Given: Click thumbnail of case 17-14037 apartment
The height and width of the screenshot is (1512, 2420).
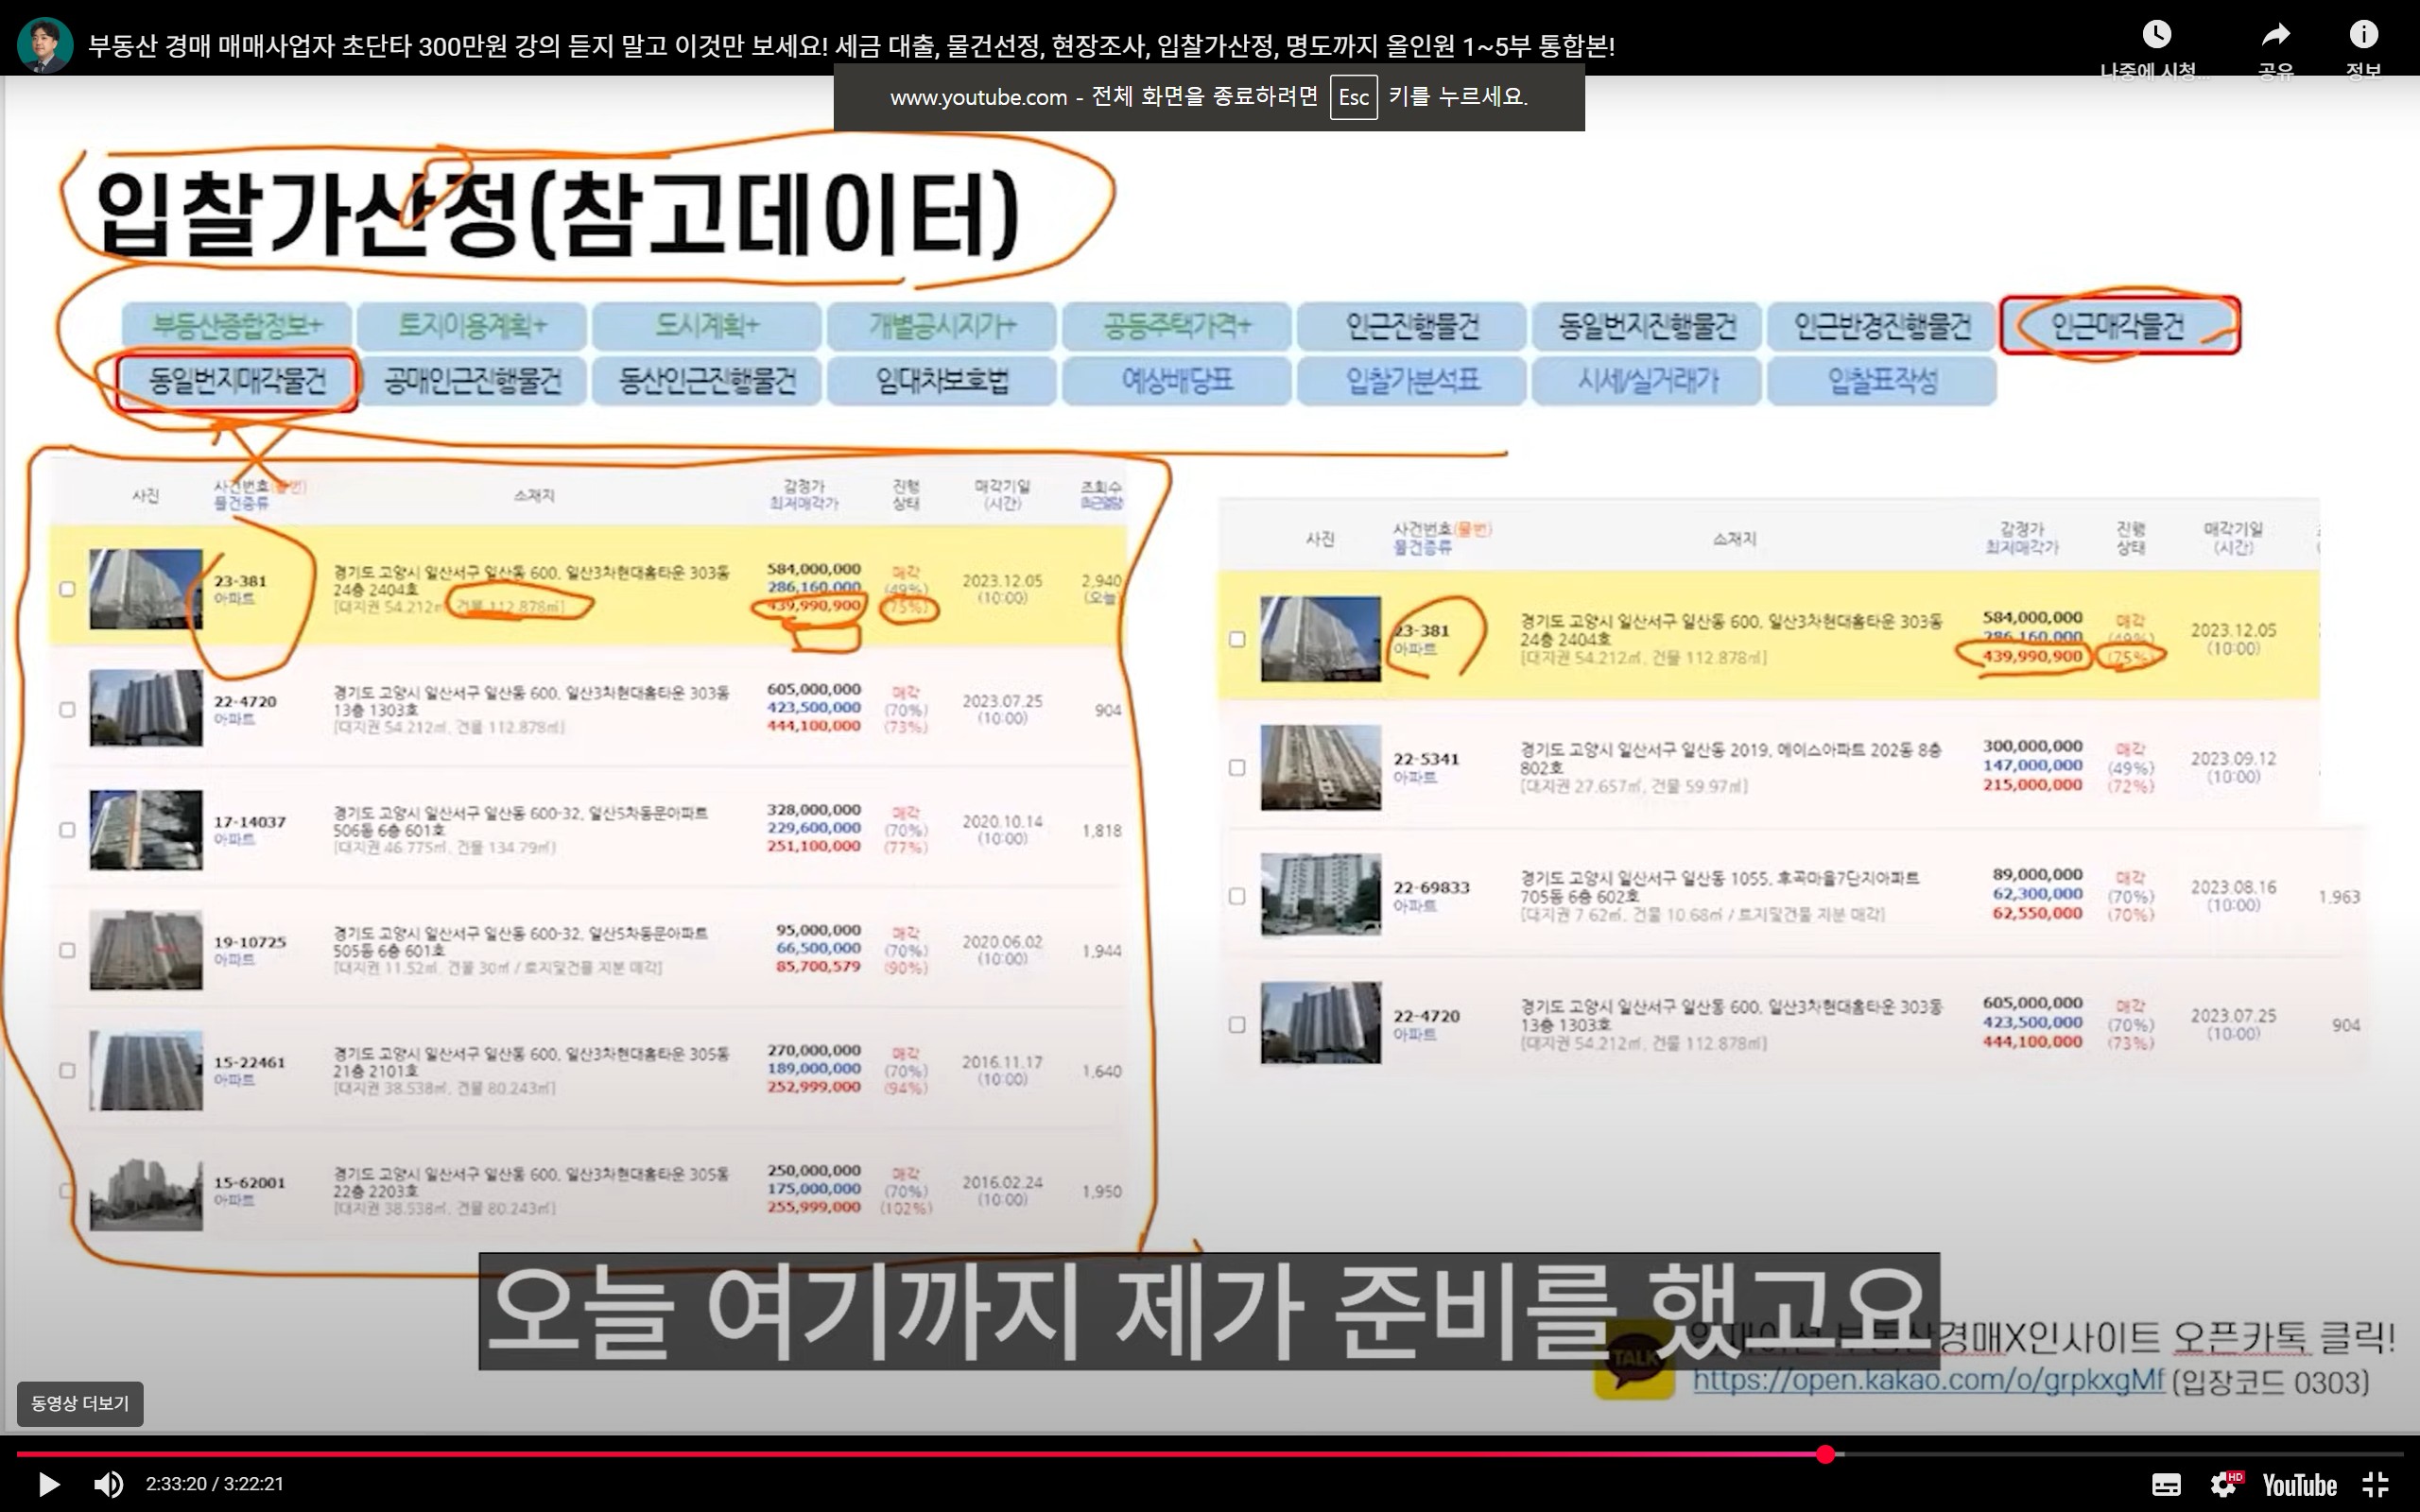Looking at the screenshot, I should (x=146, y=829).
